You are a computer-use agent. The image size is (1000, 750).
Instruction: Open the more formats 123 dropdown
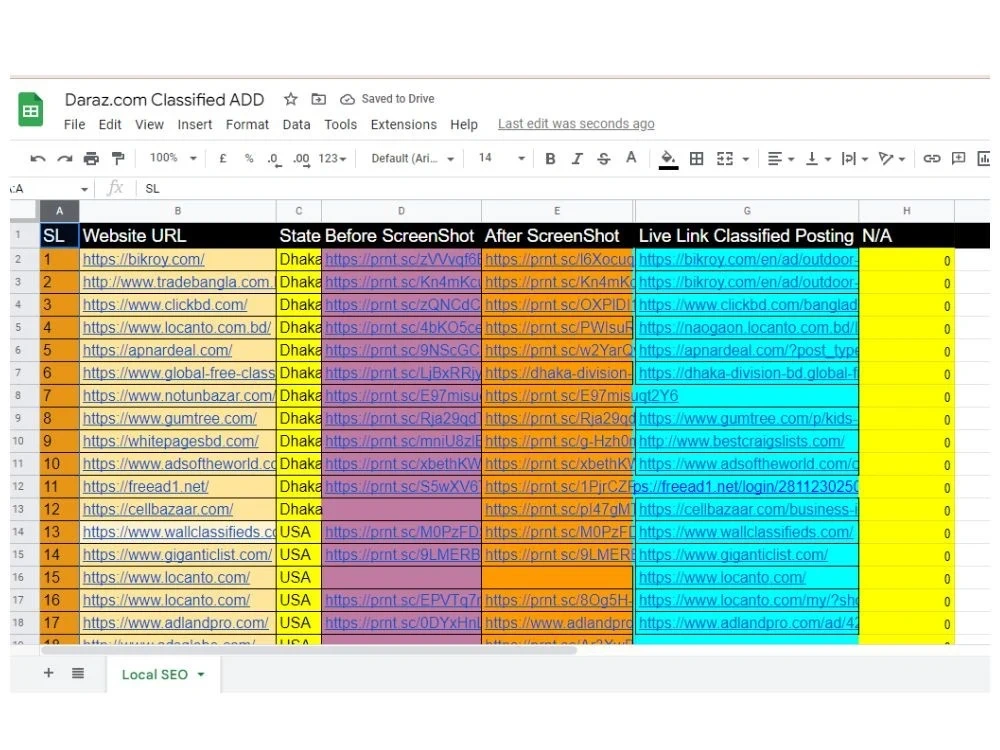(332, 159)
